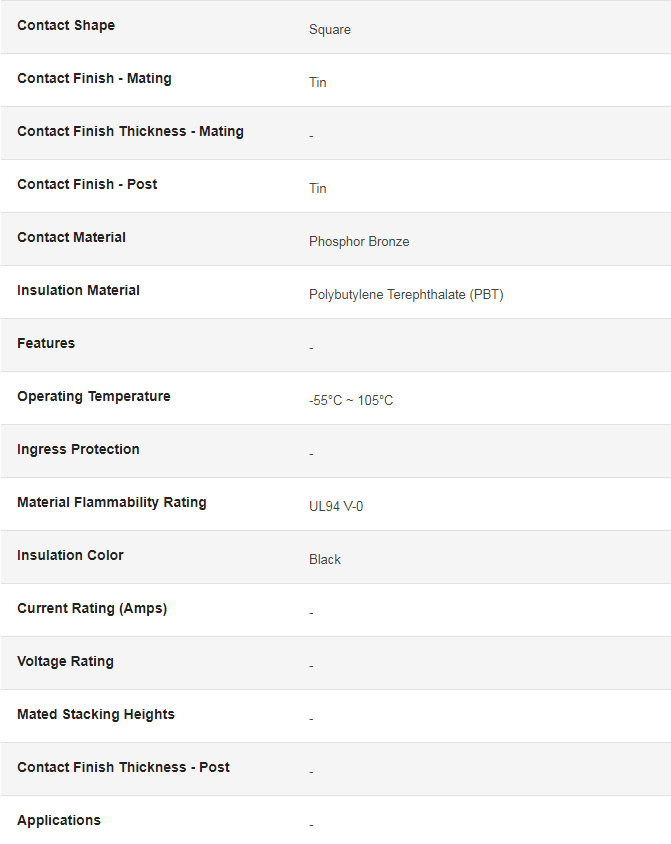This screenshot has height=844, width=671.
Task: Click the Contact Finish - Mating label
Action: coord(94,79)
